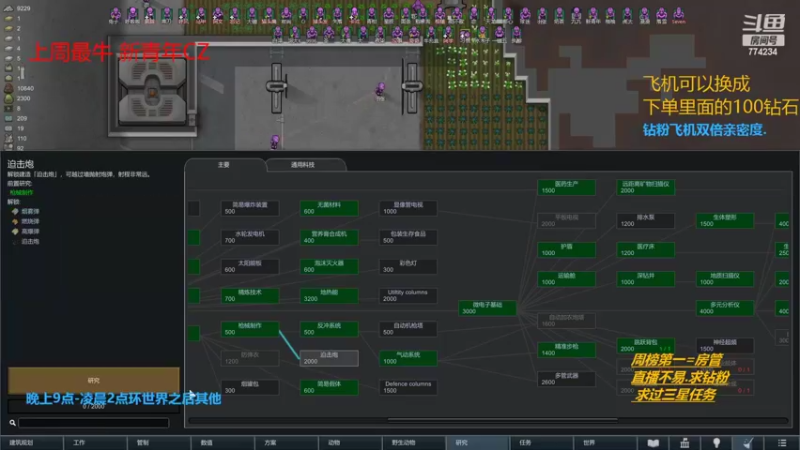
Task: Select the 气动系统 1000 research node
Action: (408, 358)
